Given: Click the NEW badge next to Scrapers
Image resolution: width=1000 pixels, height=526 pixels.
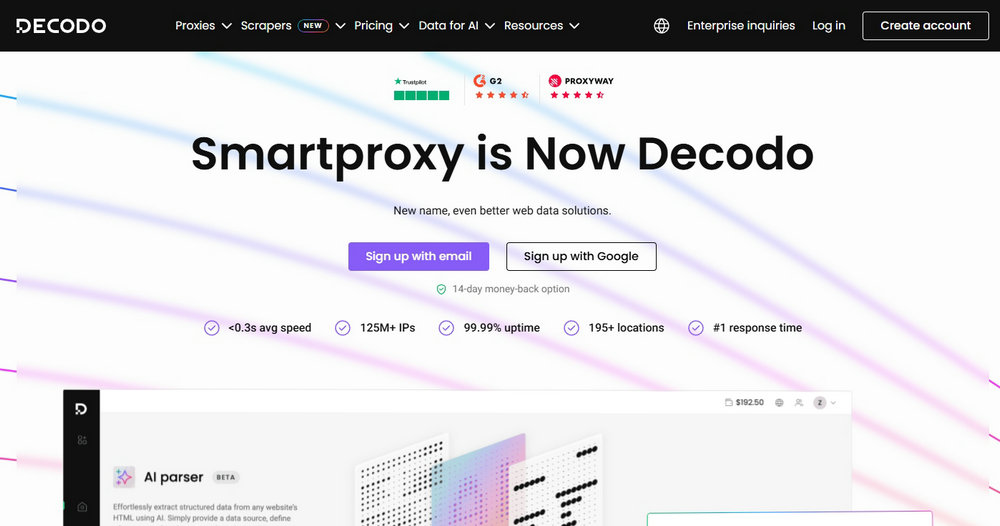Looking at the screenshot, I should tap(312, 26).
